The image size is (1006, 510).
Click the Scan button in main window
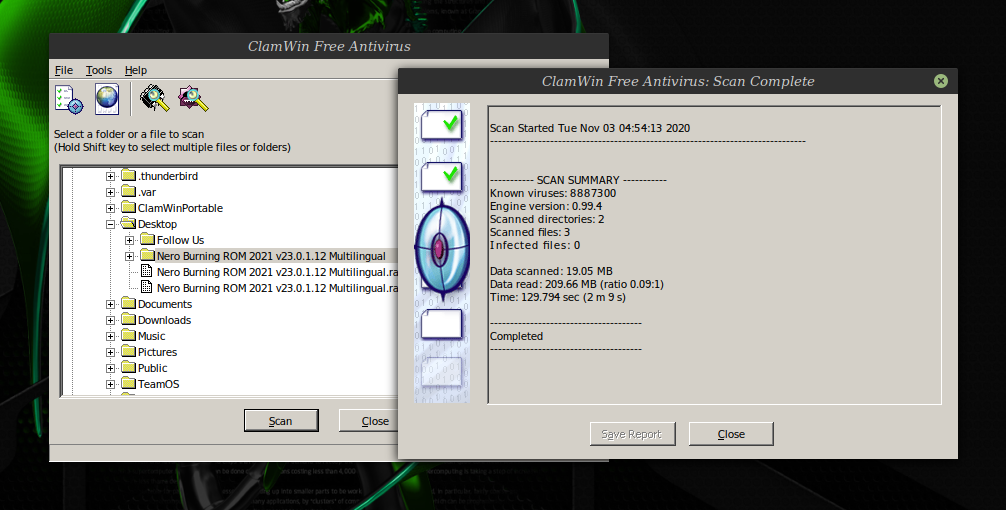point(281,421)
